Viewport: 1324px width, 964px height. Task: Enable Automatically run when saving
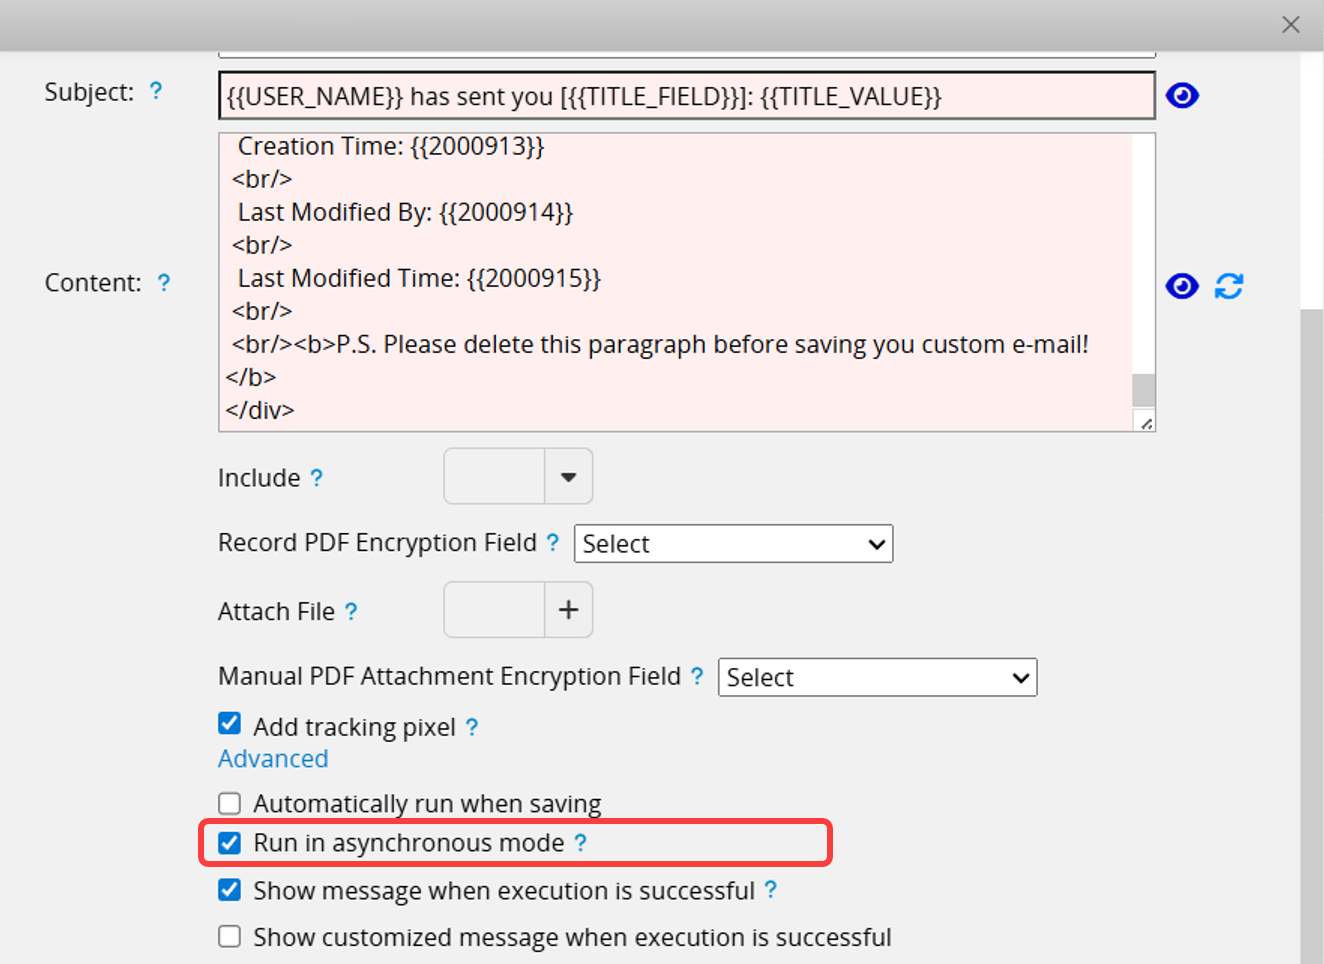(230, 804)
